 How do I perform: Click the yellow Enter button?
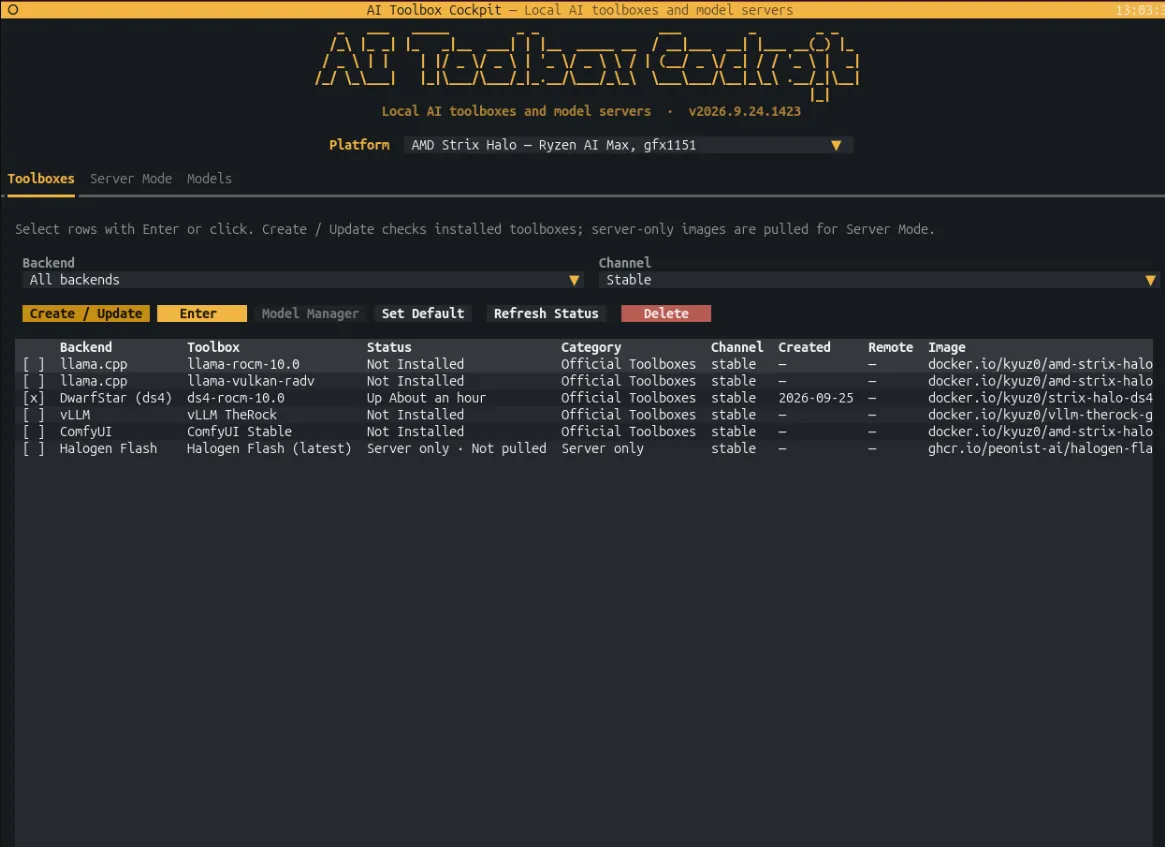pos(201,314)
